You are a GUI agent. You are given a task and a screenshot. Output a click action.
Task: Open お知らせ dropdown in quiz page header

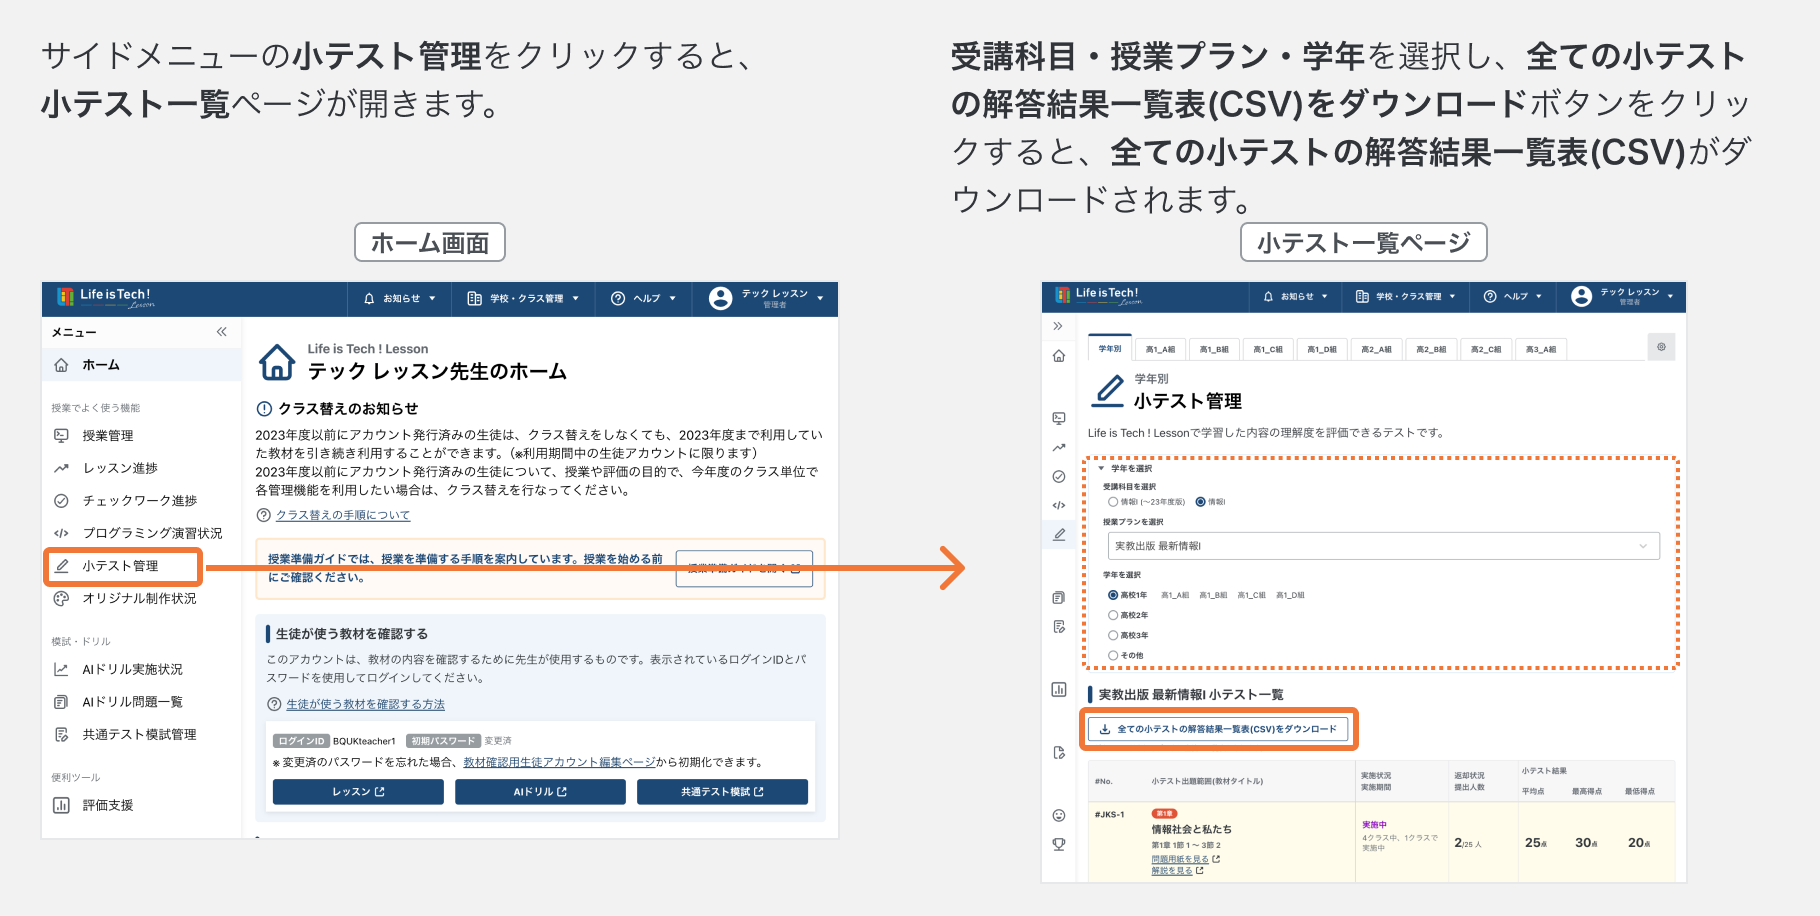click(x=1296, y=296)
